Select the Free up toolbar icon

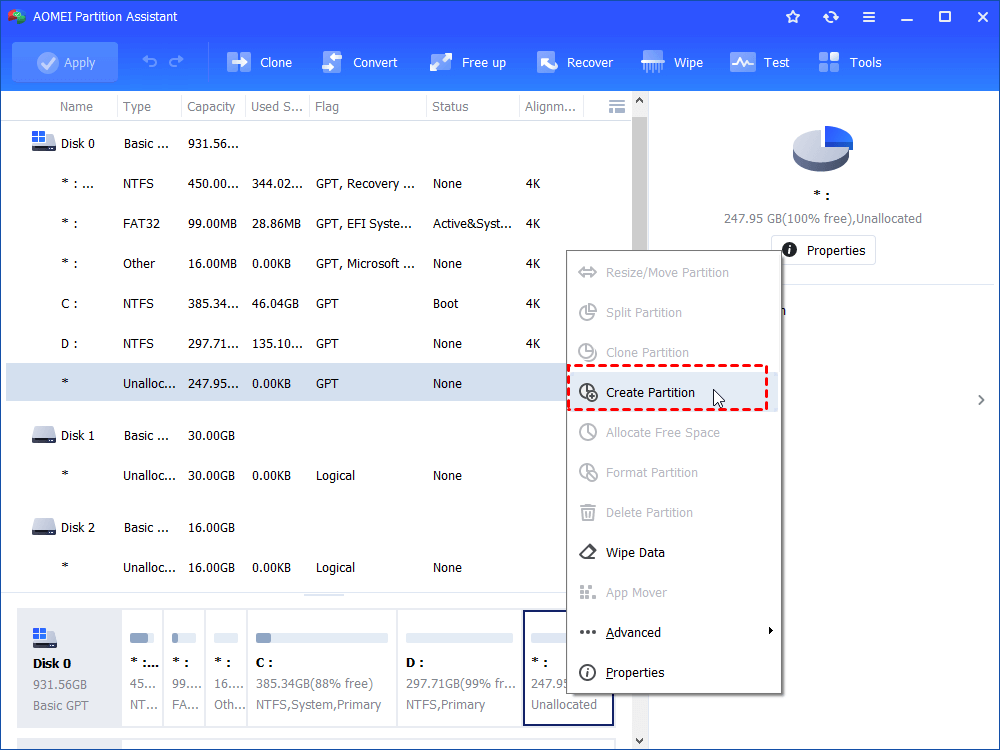(x=467, y=61)
